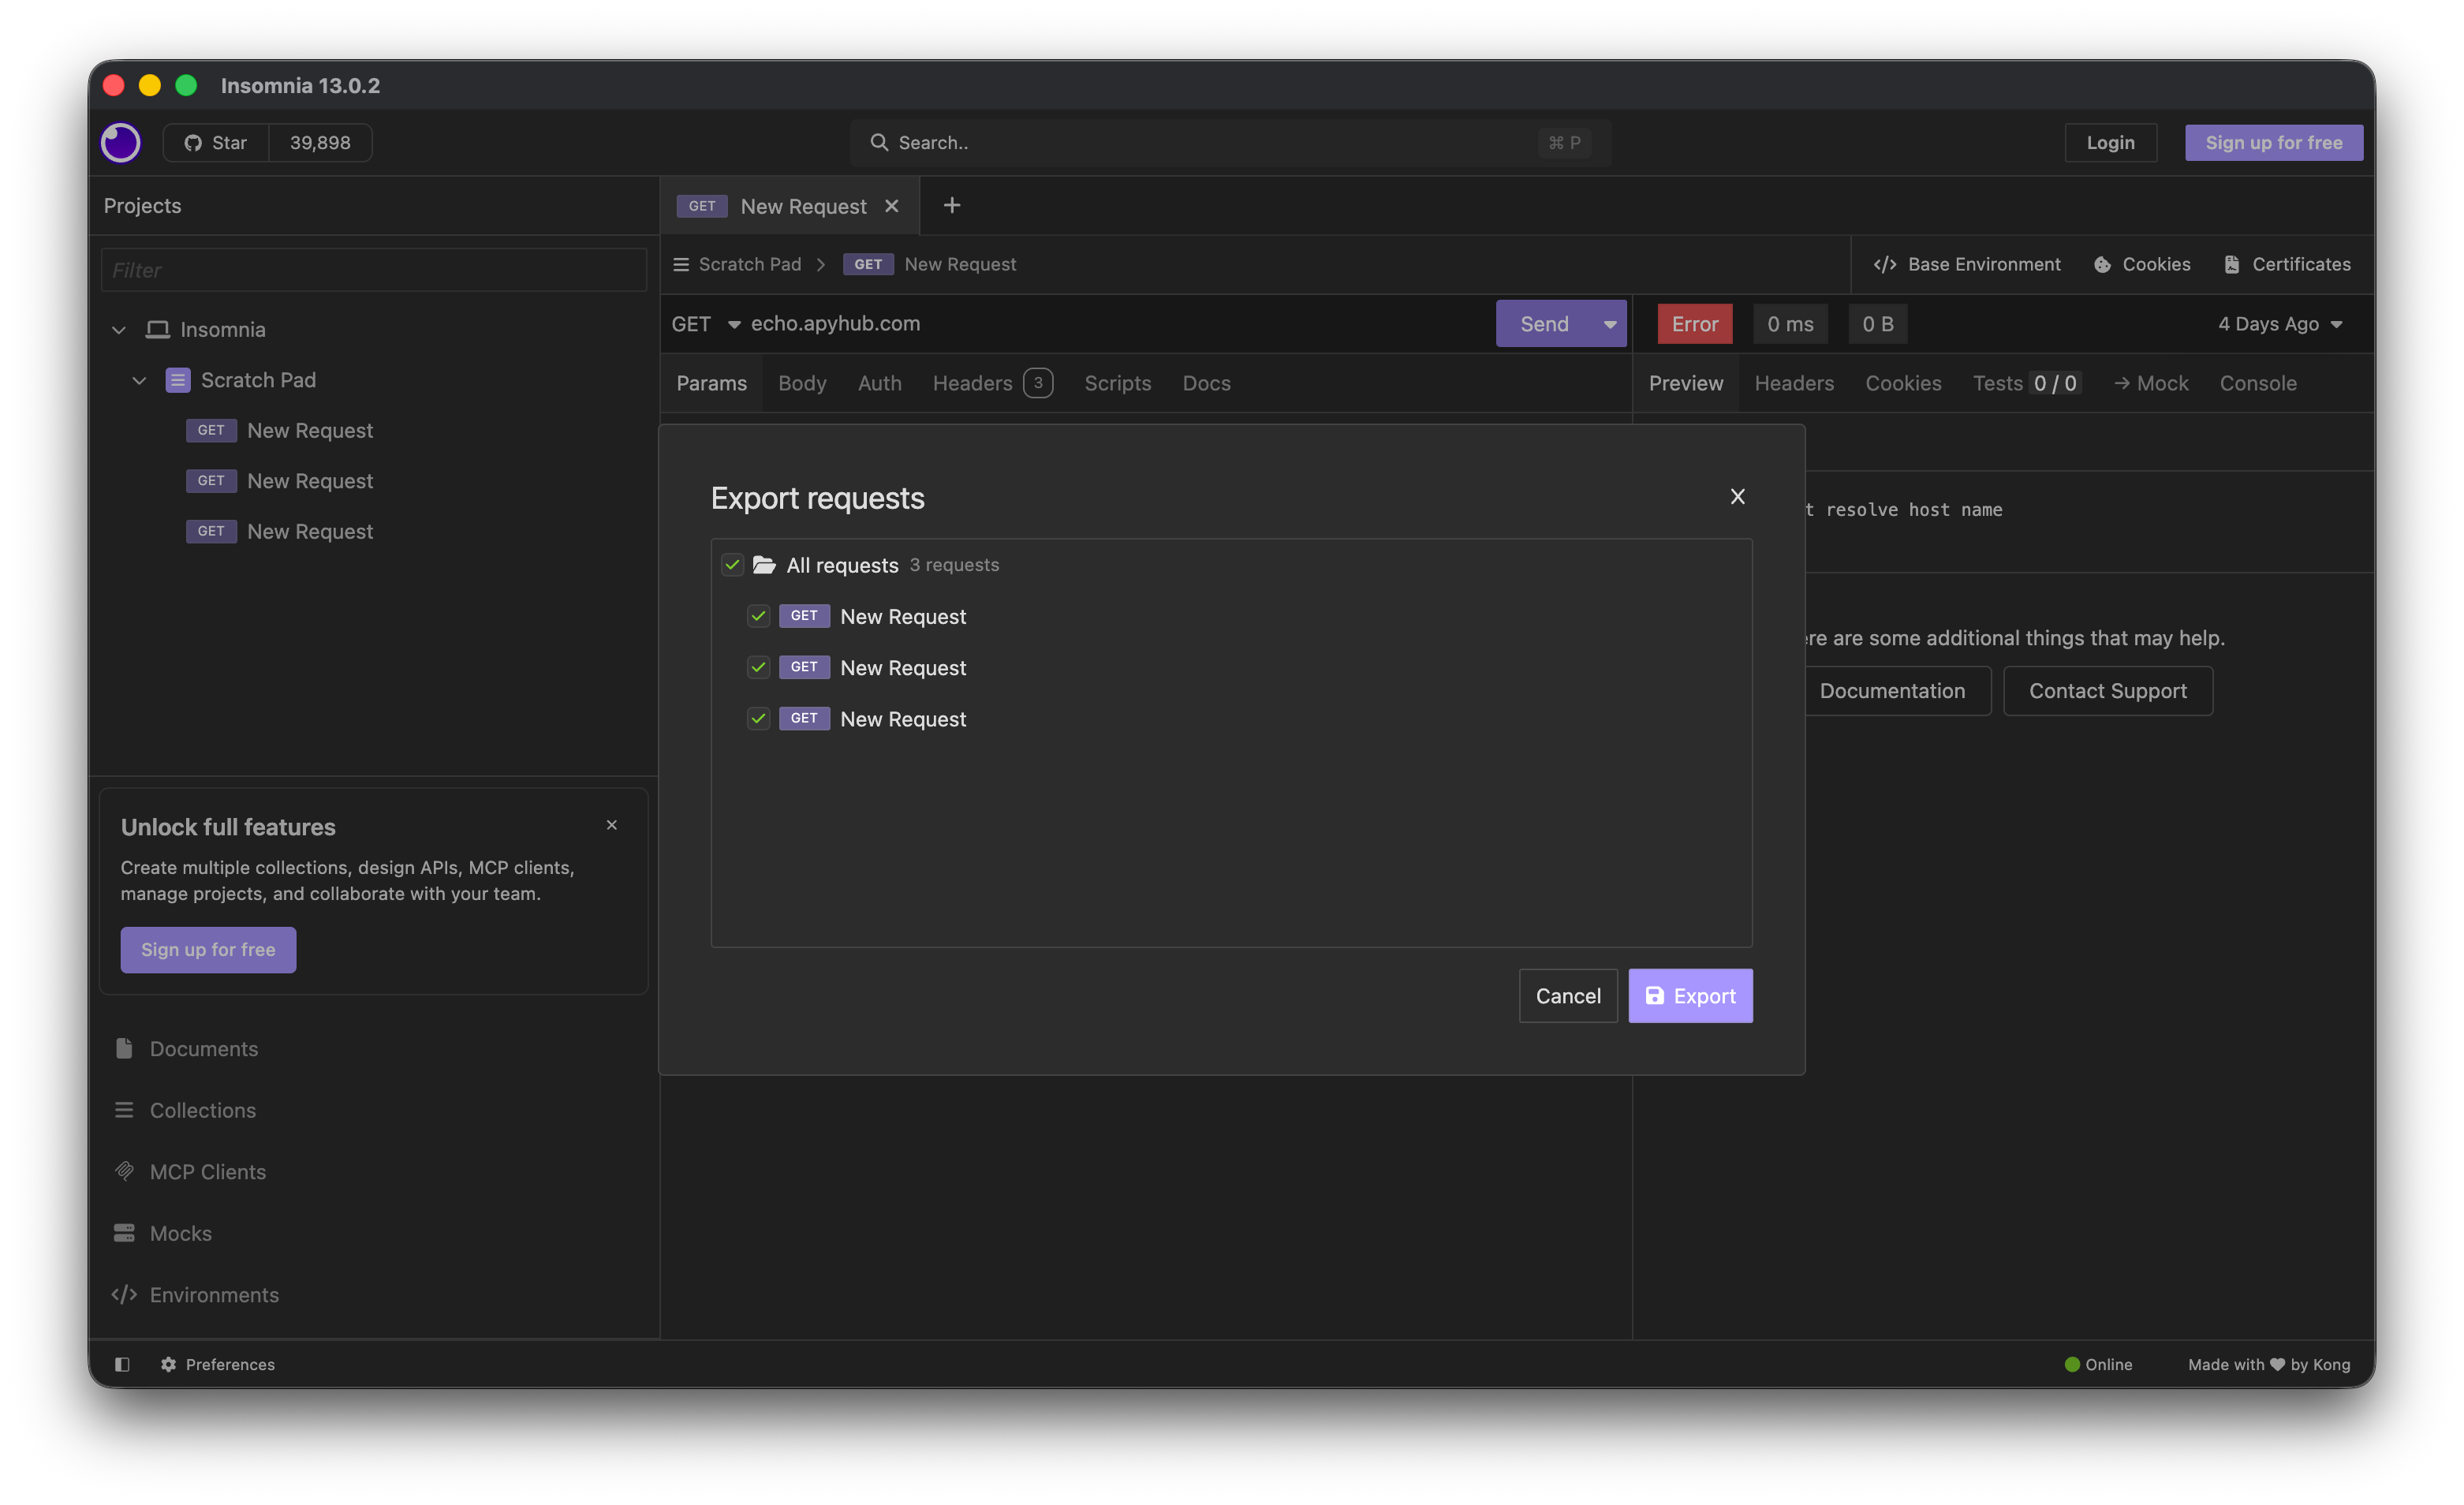Open the Console tab

point(2258,384)
